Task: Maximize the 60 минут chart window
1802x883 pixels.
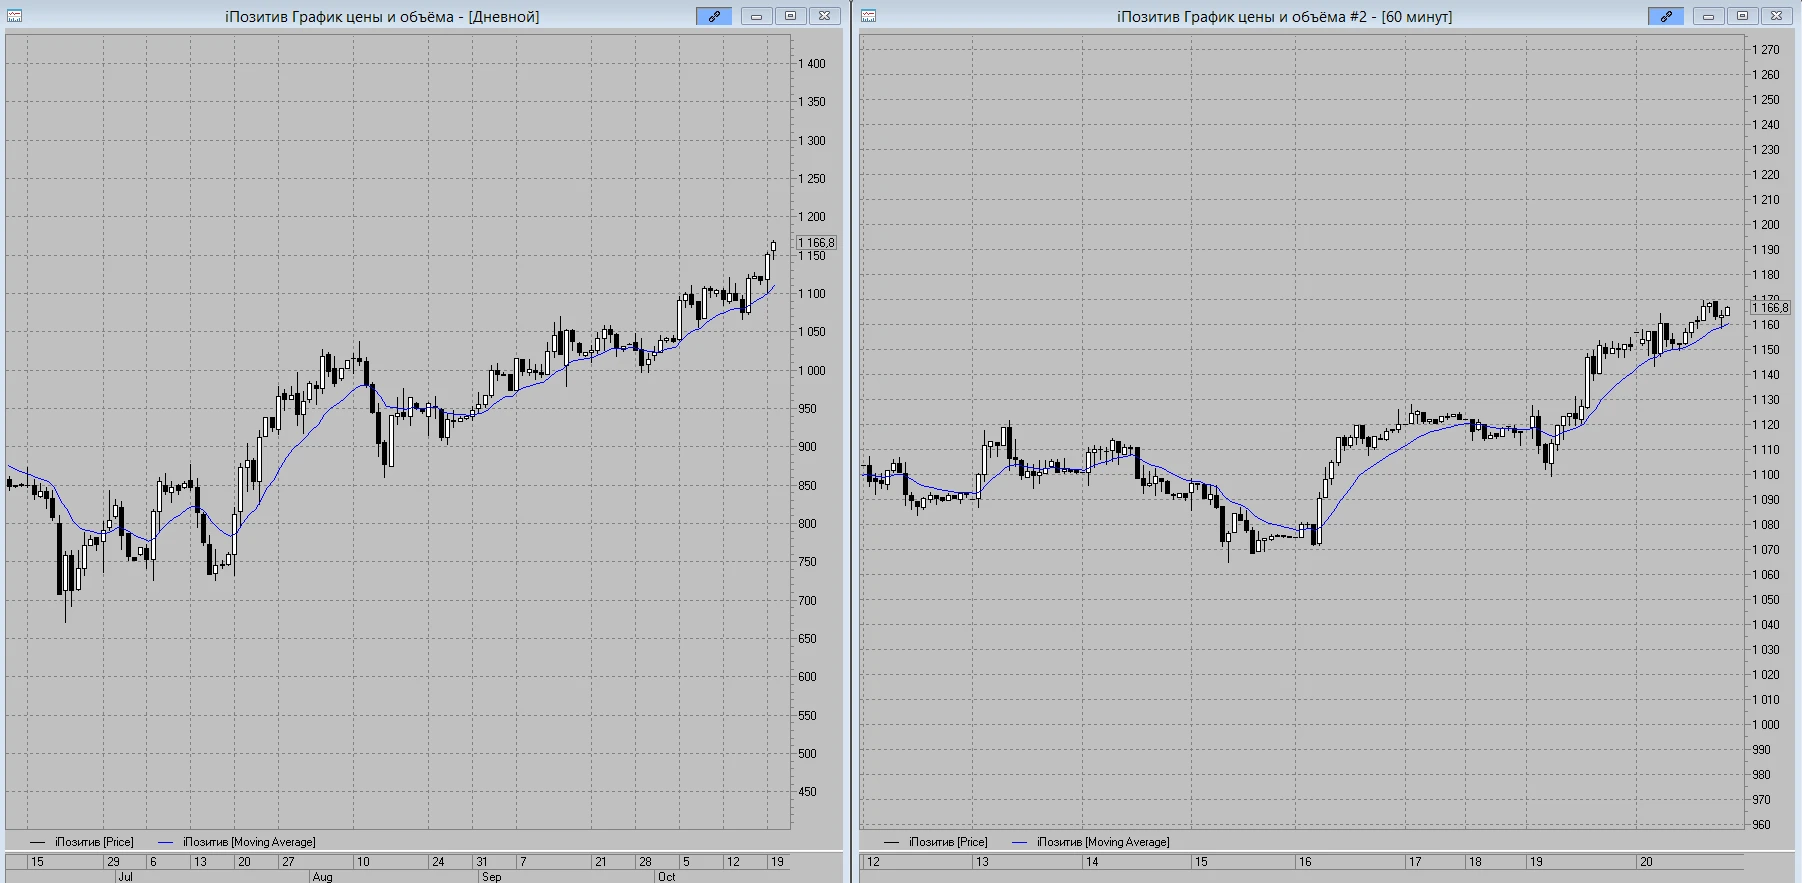Action: [1742, 16]
